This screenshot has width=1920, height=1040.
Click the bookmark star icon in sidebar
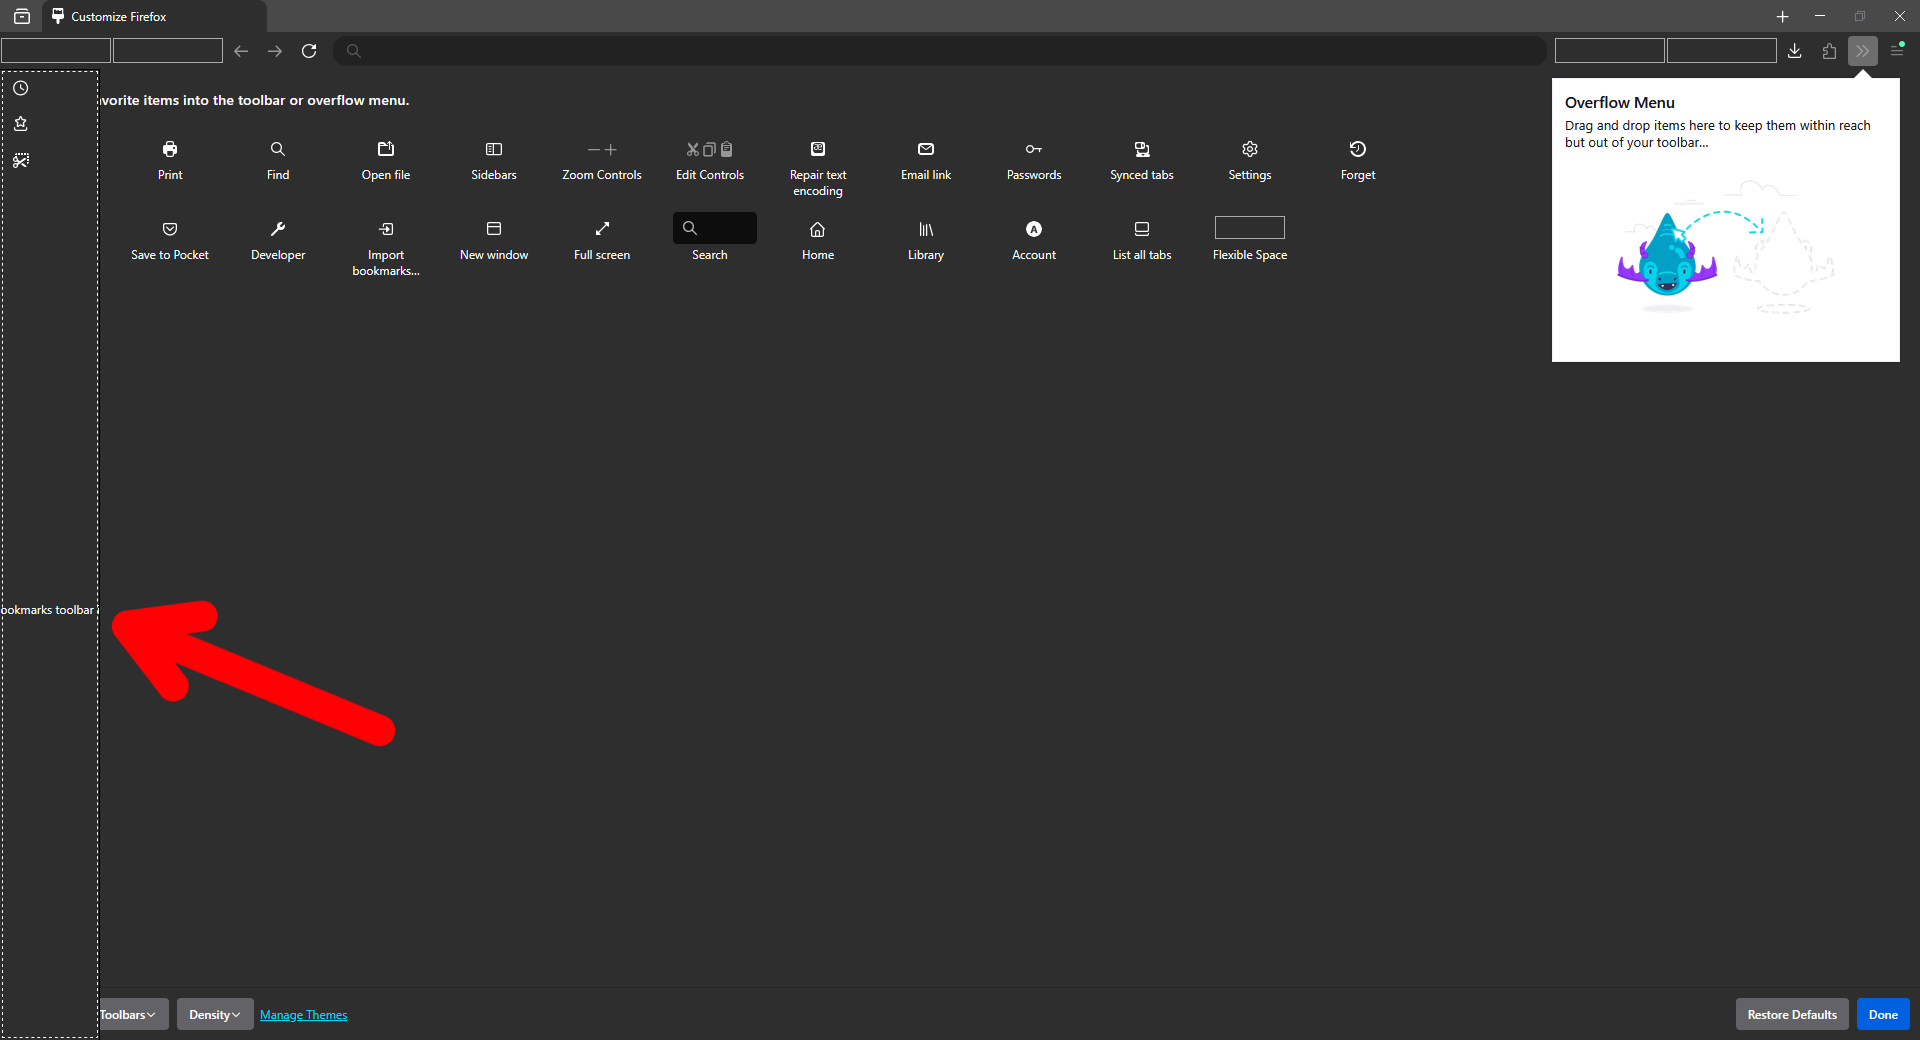21,124
